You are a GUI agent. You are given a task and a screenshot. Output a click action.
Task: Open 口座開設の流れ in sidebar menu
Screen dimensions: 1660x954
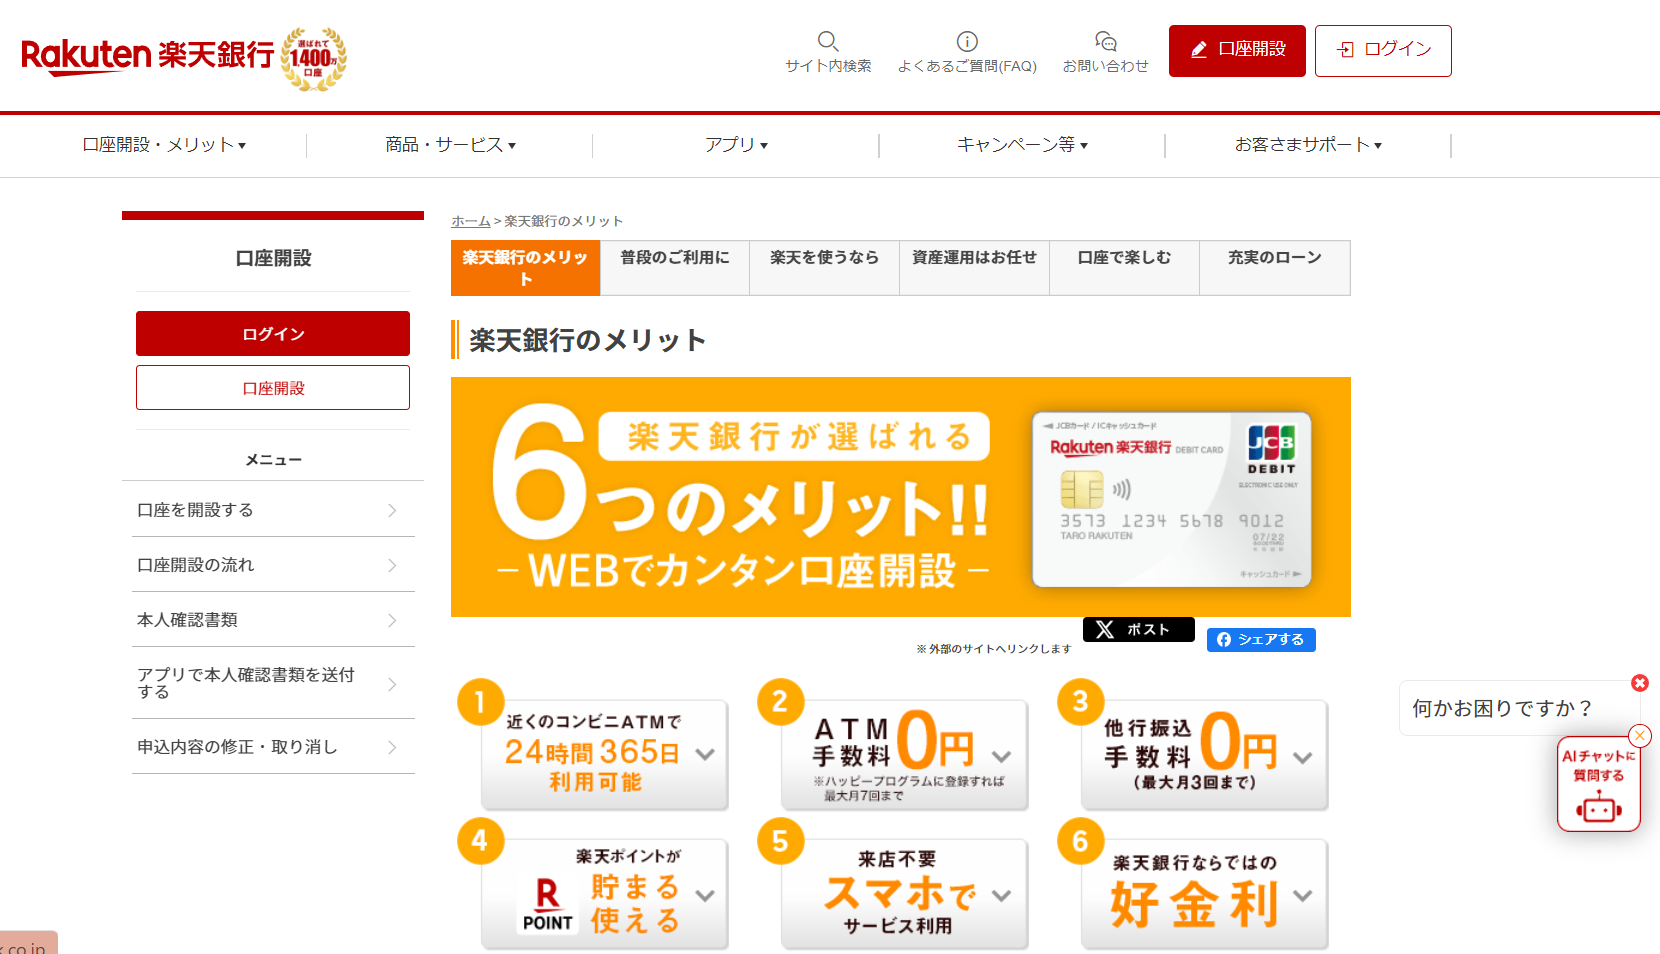273,565
